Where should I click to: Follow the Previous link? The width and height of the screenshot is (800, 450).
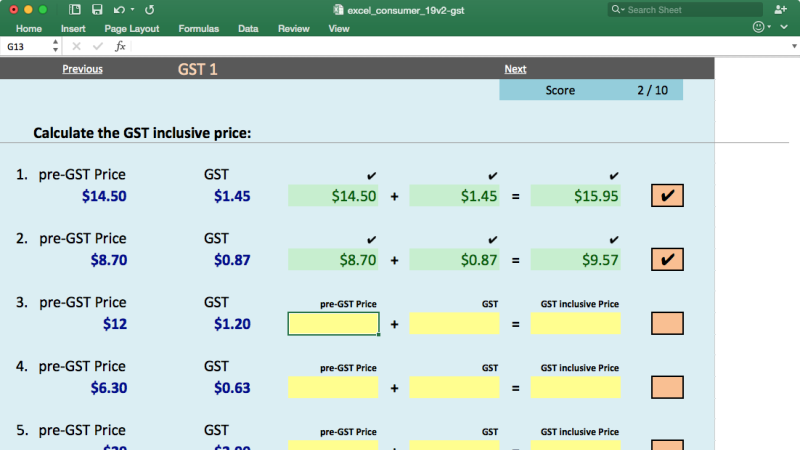pyautogui.click(x=82, y=69)
